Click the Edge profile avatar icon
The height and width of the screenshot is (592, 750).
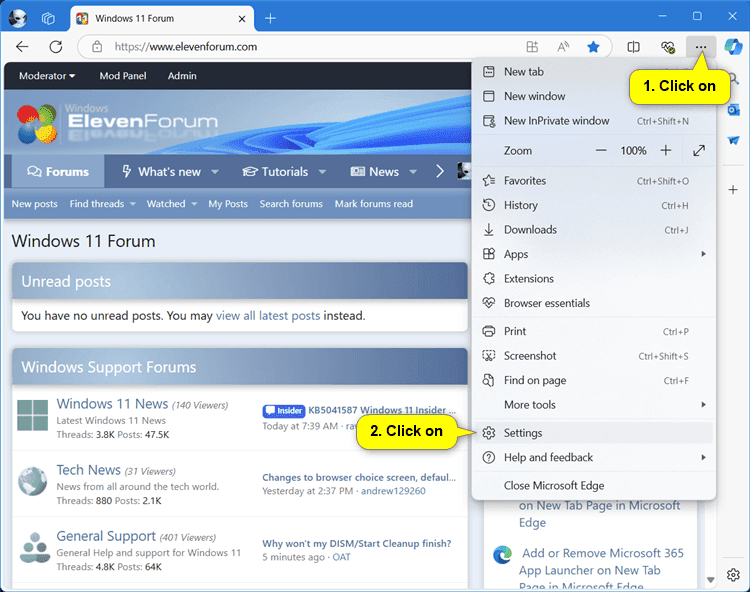pyautogui.click(x=18, y=18)
